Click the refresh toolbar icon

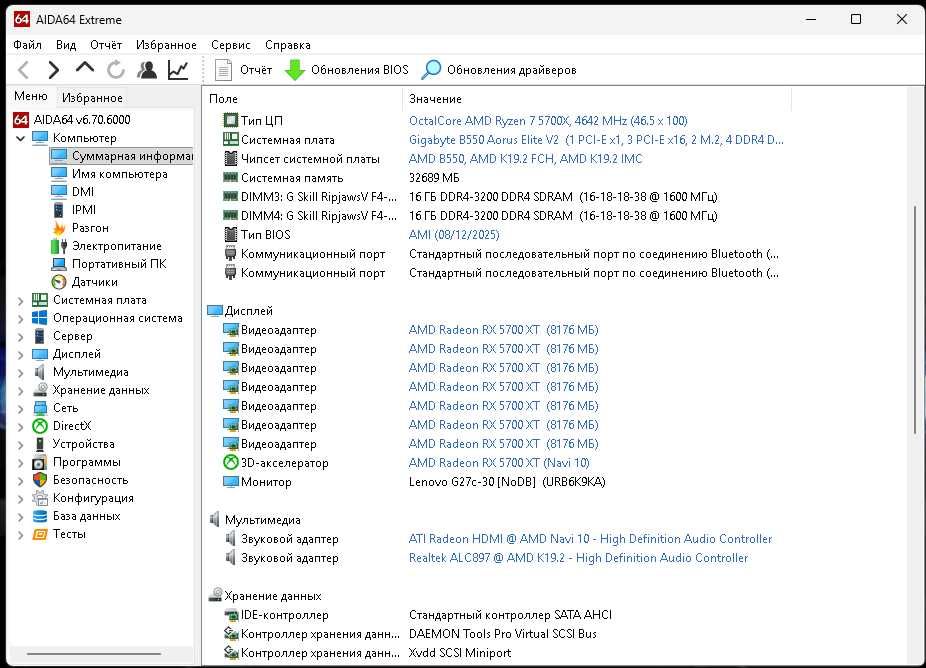[x=116, y=70]
